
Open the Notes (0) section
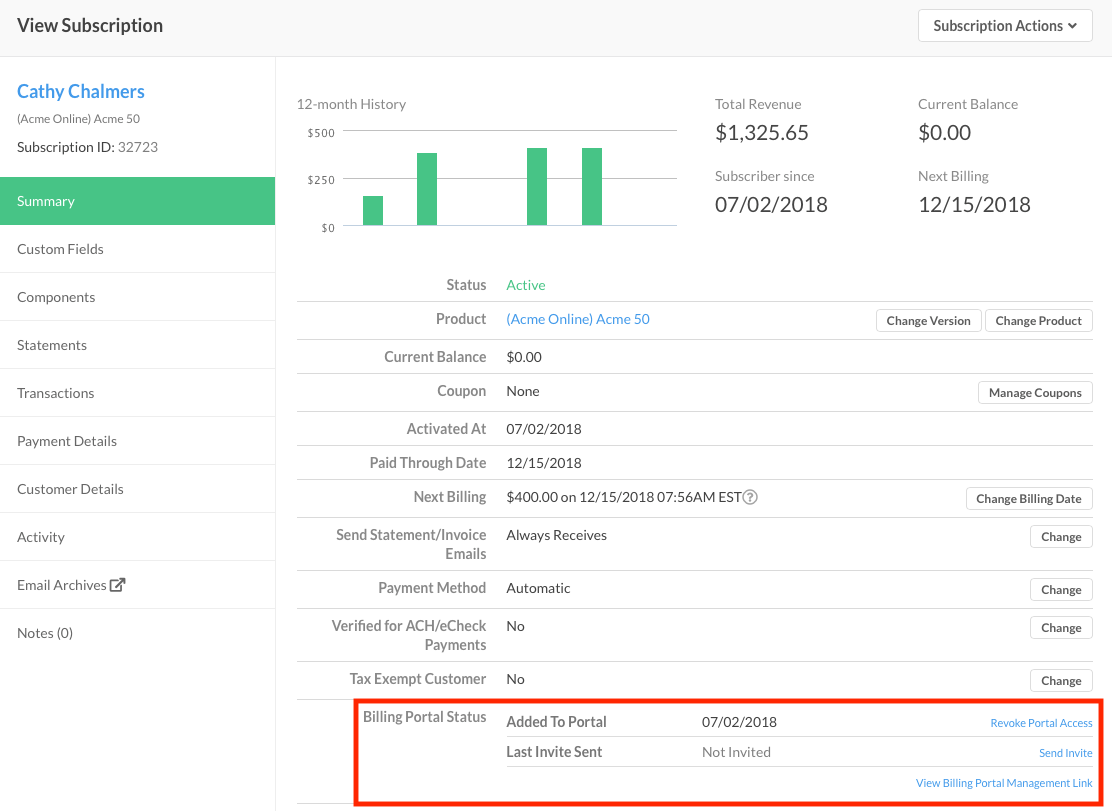(x=44, y=632)
